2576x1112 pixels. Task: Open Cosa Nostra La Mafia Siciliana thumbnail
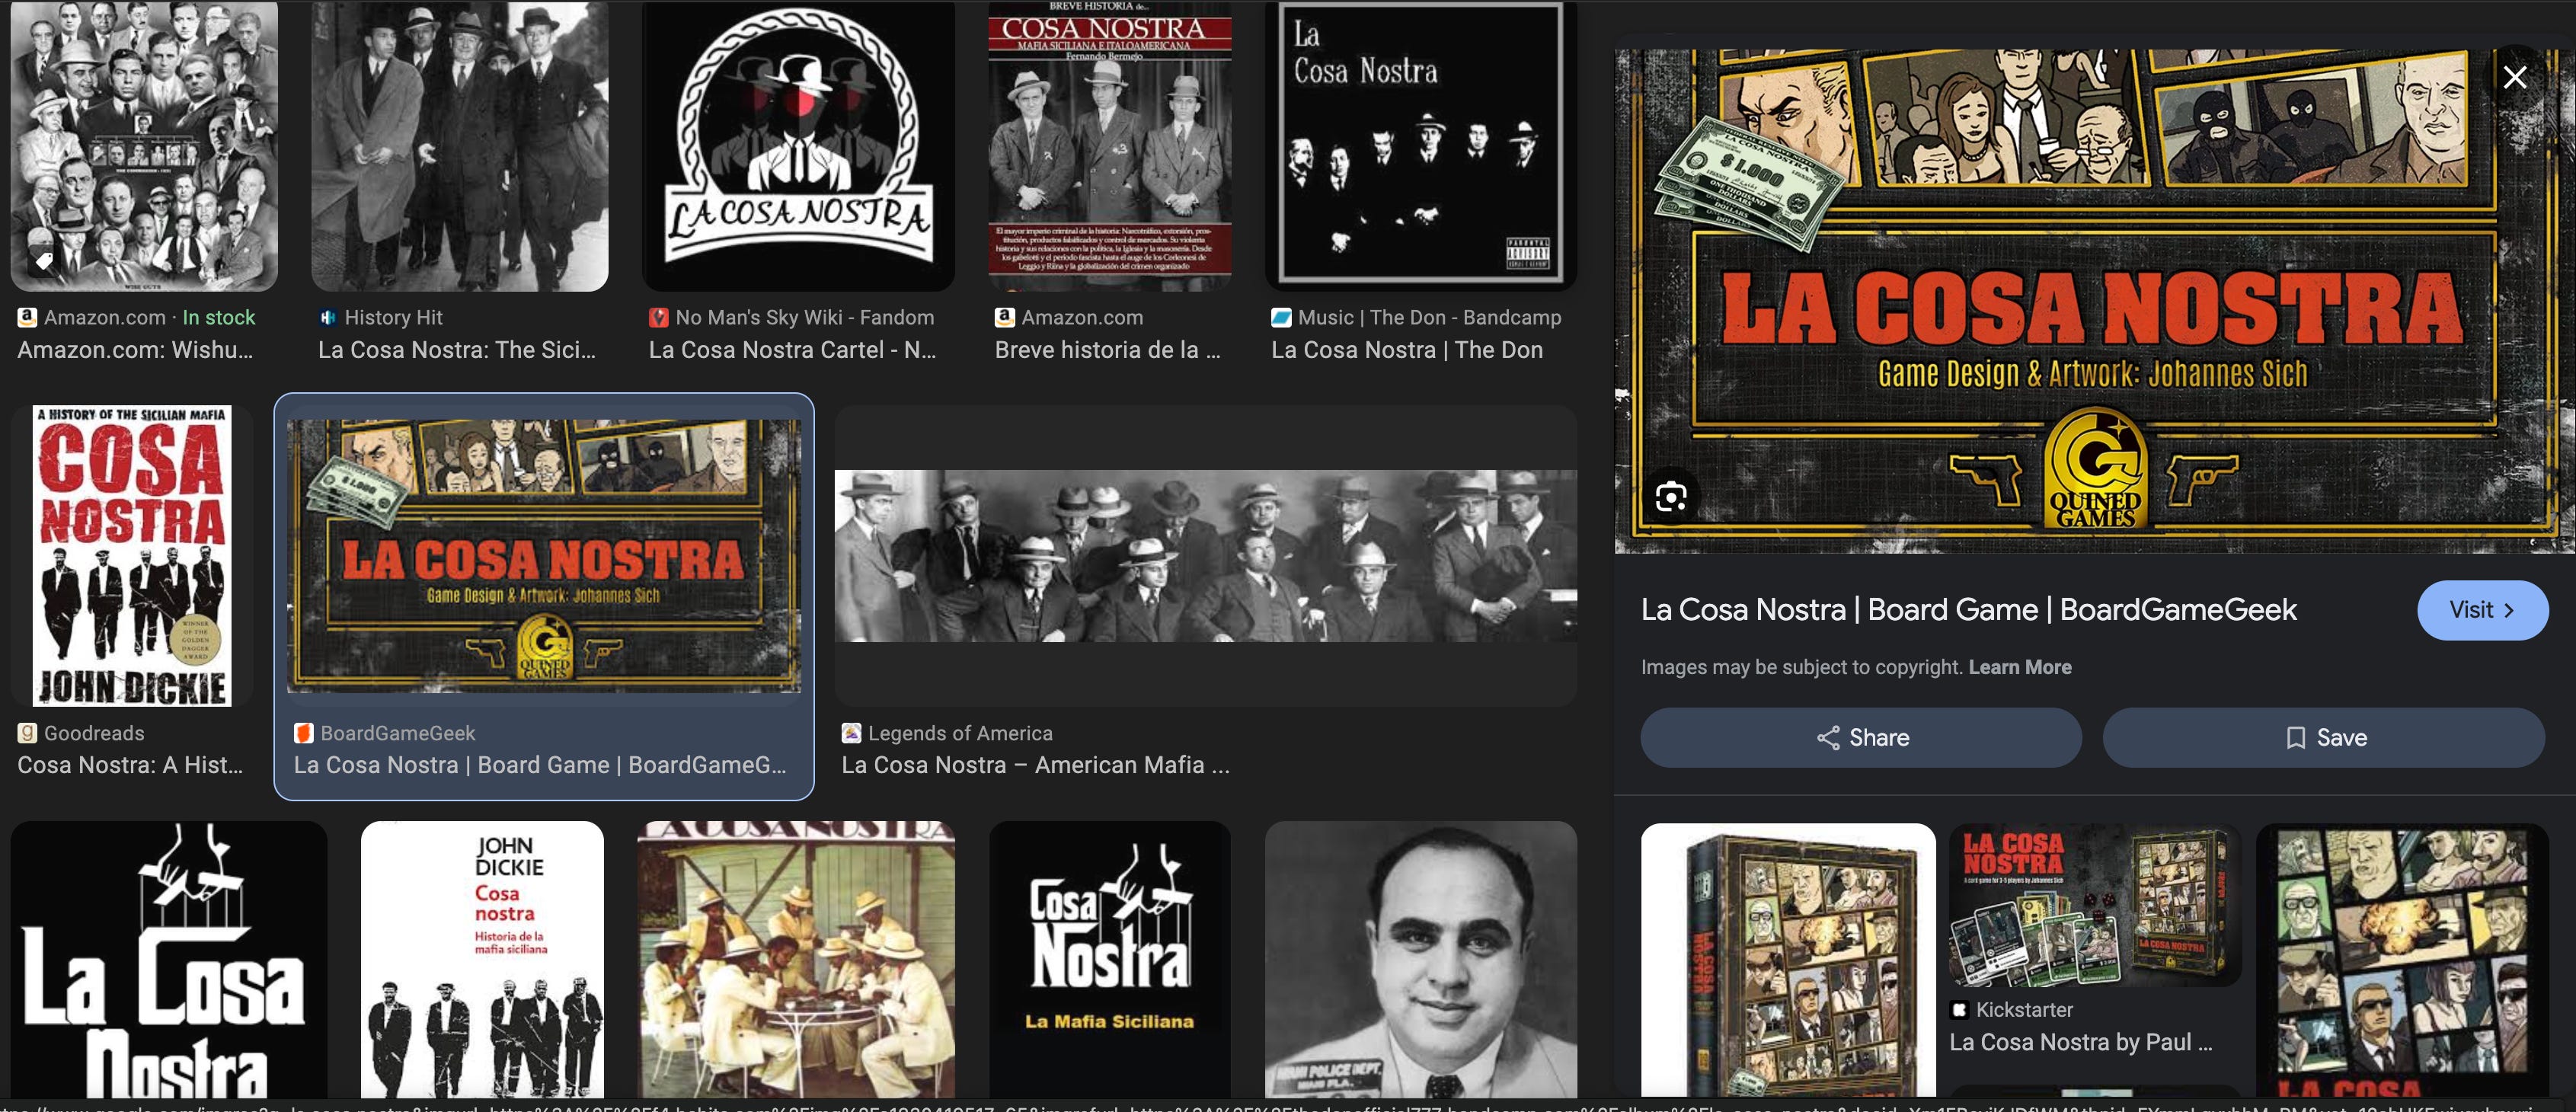coord(1110,960)
